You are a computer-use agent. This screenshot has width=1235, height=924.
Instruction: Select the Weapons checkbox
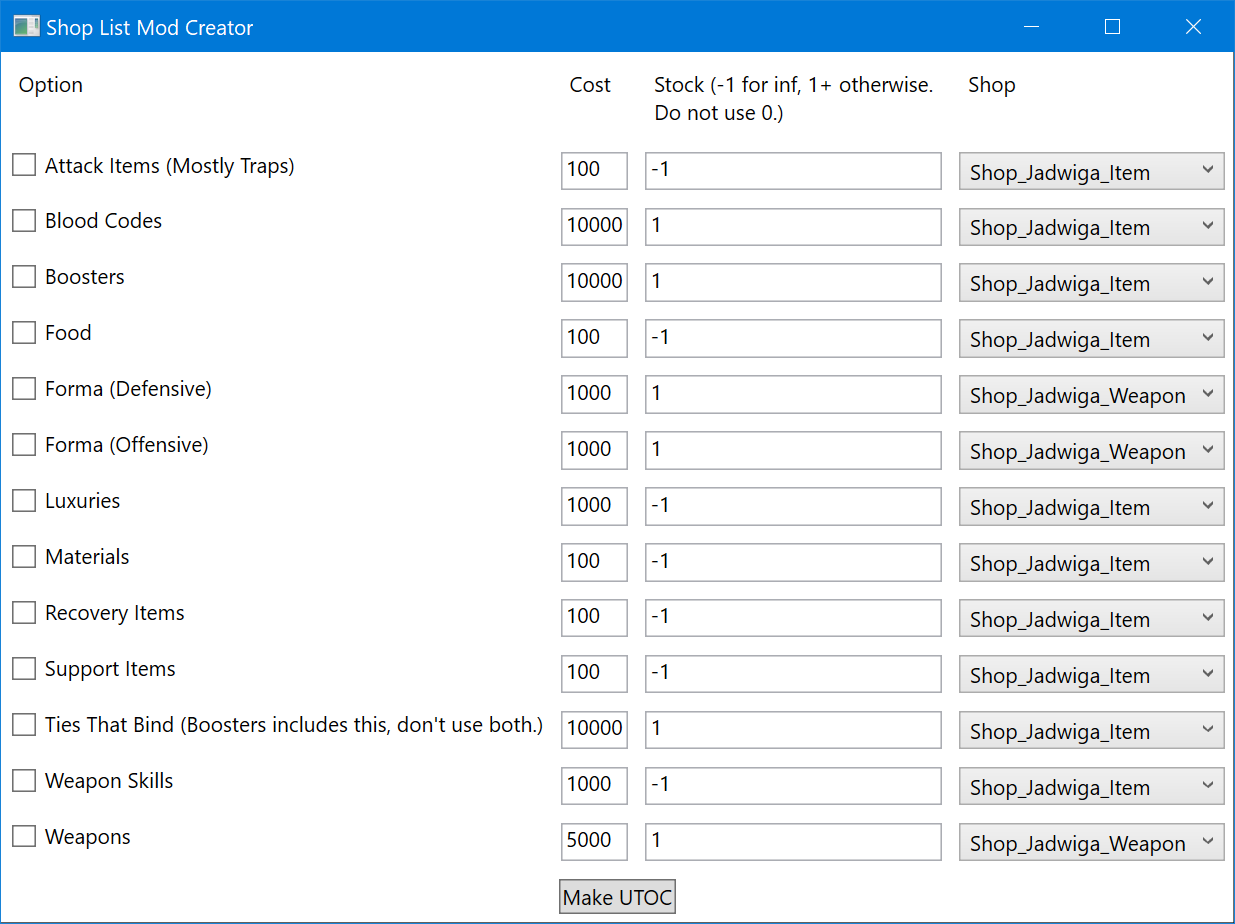(x=24, y=837)
